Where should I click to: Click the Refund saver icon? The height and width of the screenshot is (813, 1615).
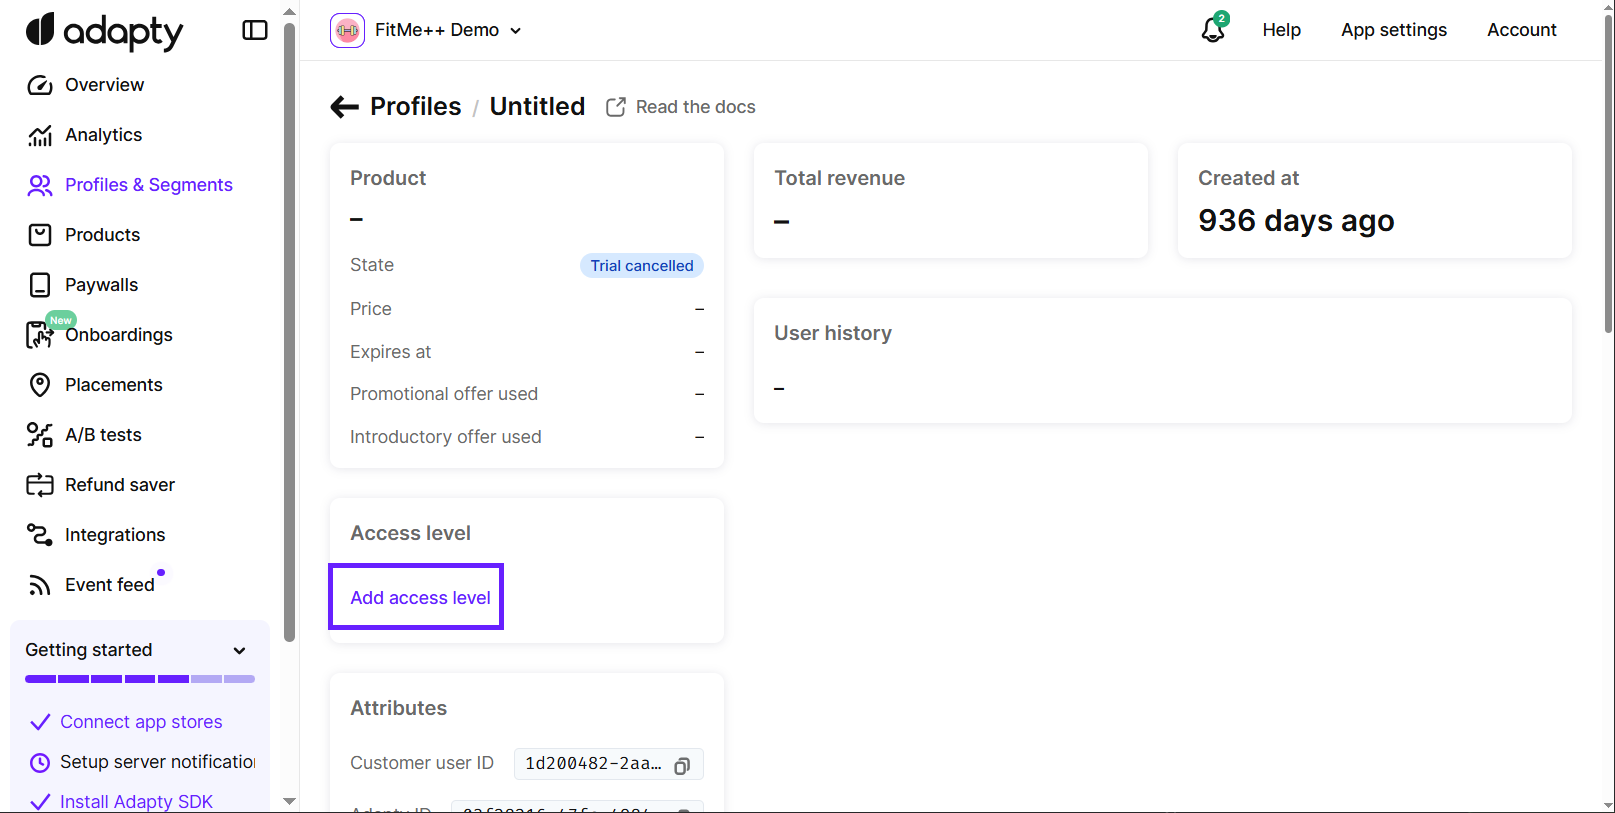40,485
